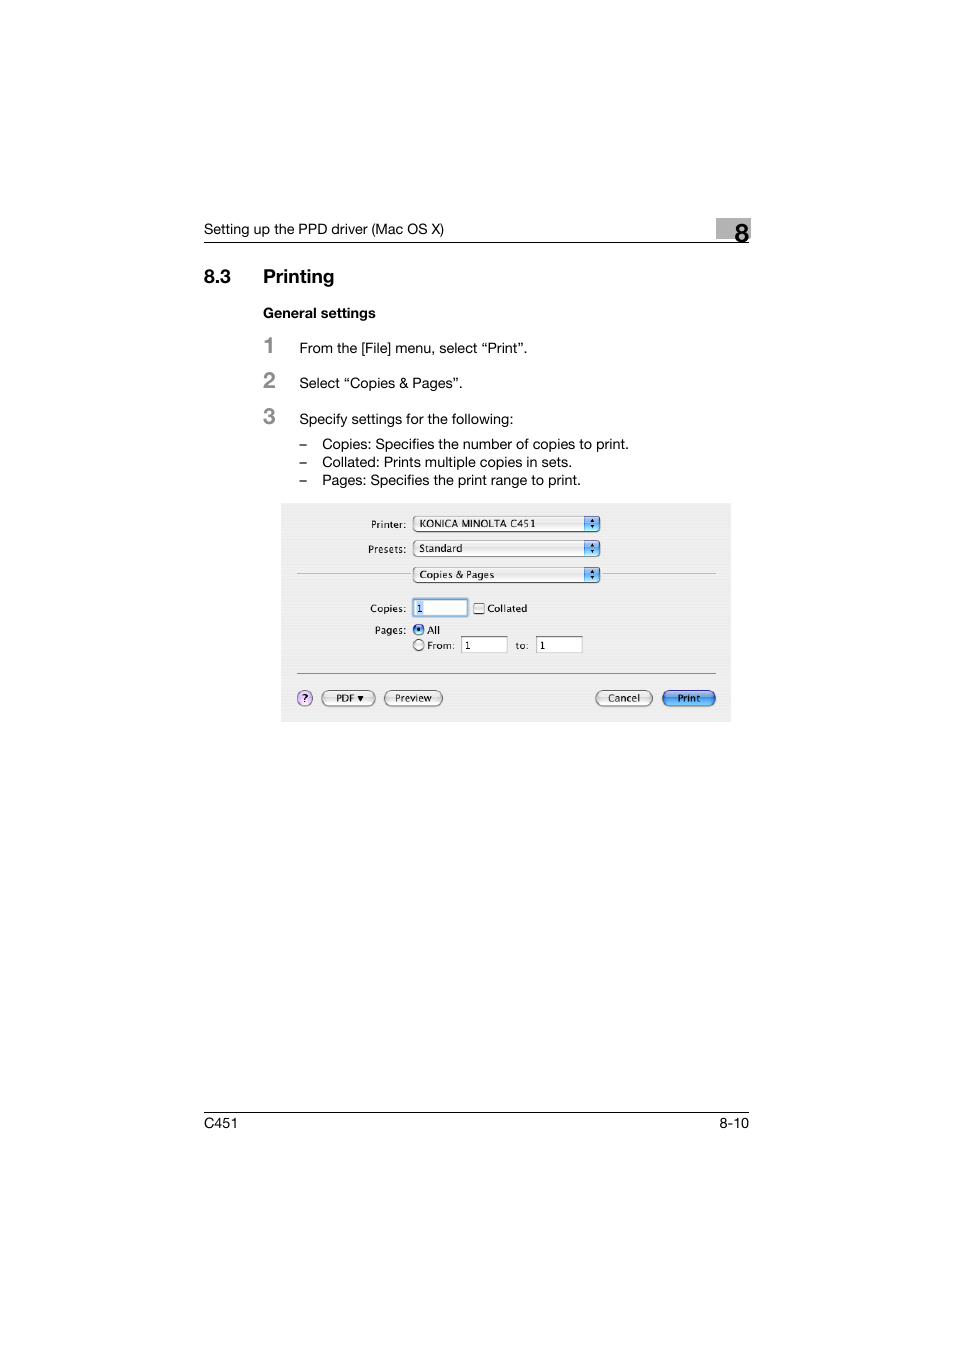Image resolution: width=954 pixels, height=1350 pixels.
Task: Click the chapter number 8 tab in header
Action: click(x=734, y=231)
